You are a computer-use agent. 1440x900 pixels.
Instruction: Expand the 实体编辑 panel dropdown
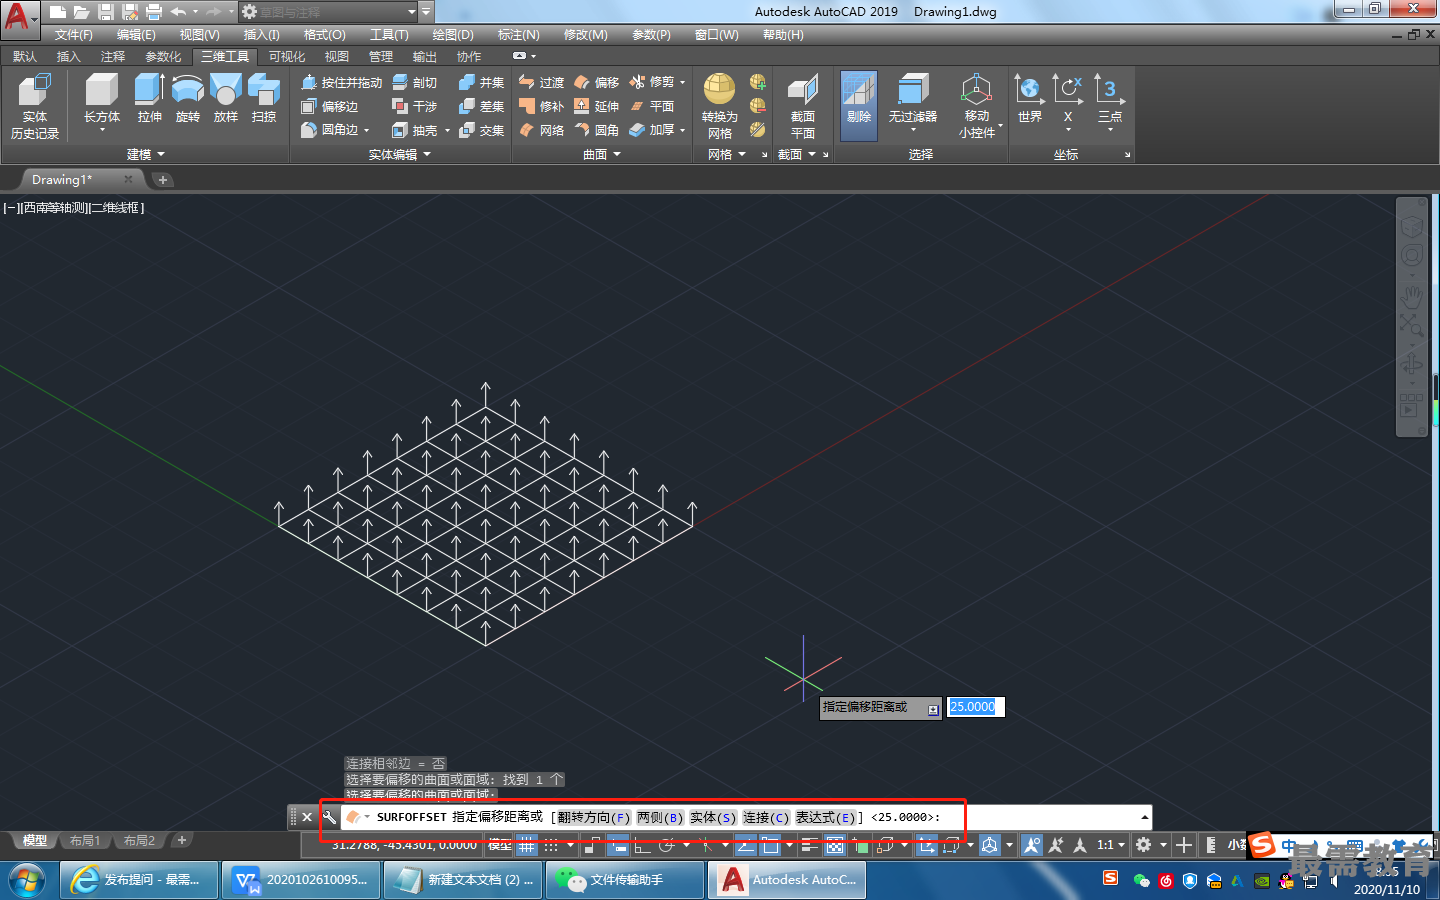400,154
